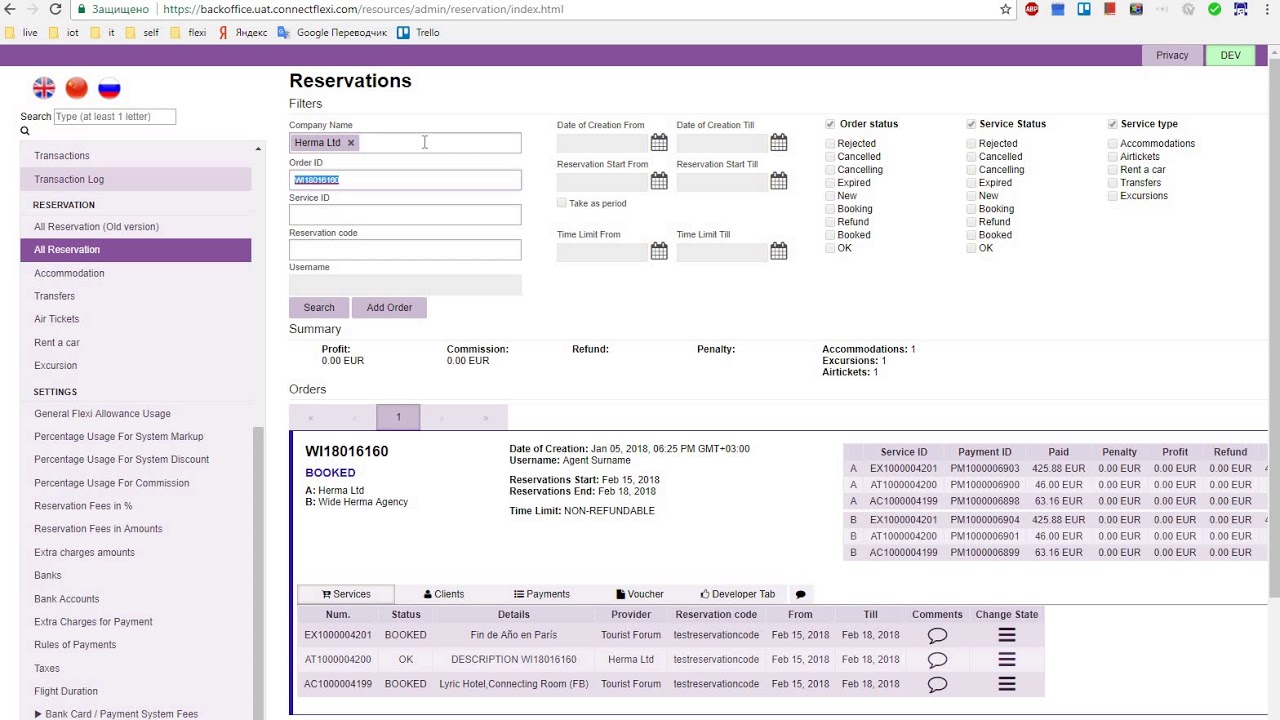
Task: Open comments for EX1000004201 row
Action: tap(937, 635)
